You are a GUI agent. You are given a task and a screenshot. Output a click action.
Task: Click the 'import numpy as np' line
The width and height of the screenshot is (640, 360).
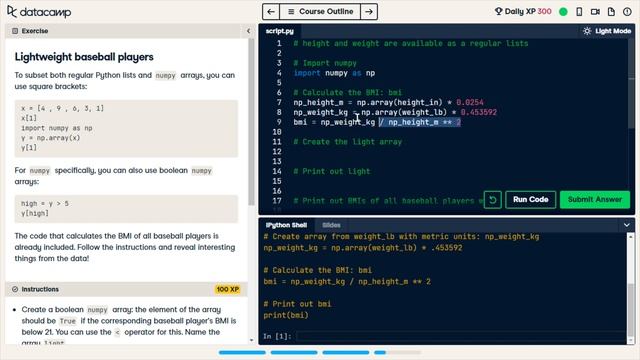[334, 73]
